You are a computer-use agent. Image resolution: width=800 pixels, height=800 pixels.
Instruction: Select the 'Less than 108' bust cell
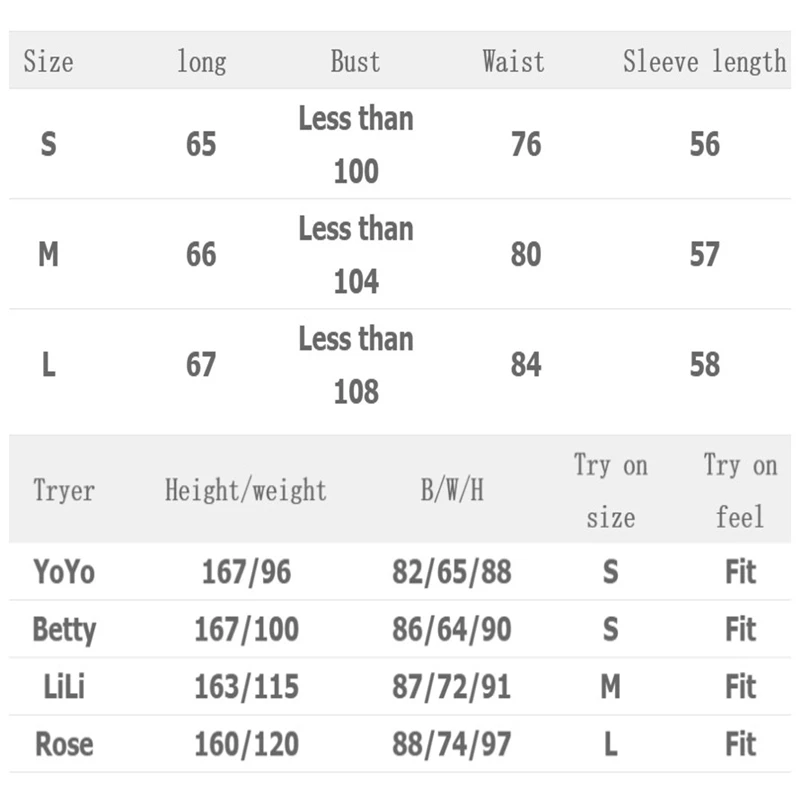tap(355, 365)
